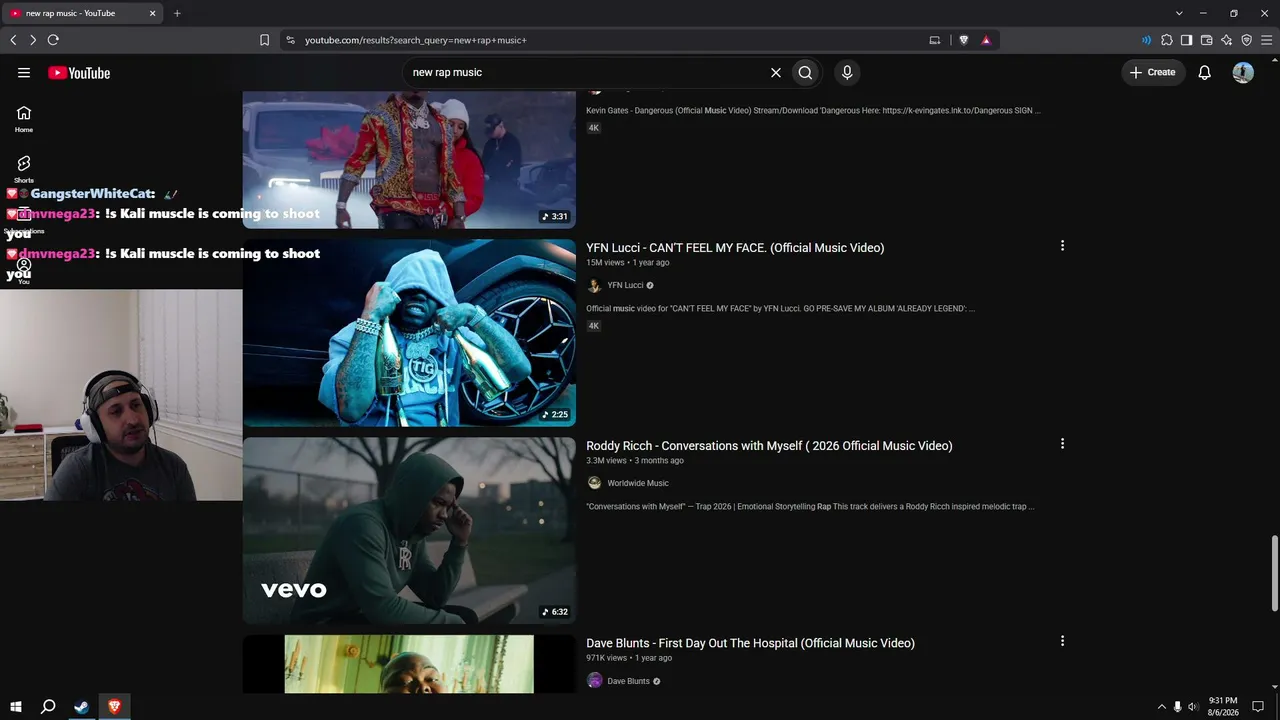Viewport: 1280px width, 720px height.
Task: Open 'Dave Blunts - First Day Out The Hospital' title
Action: click(x=750, y=643)
